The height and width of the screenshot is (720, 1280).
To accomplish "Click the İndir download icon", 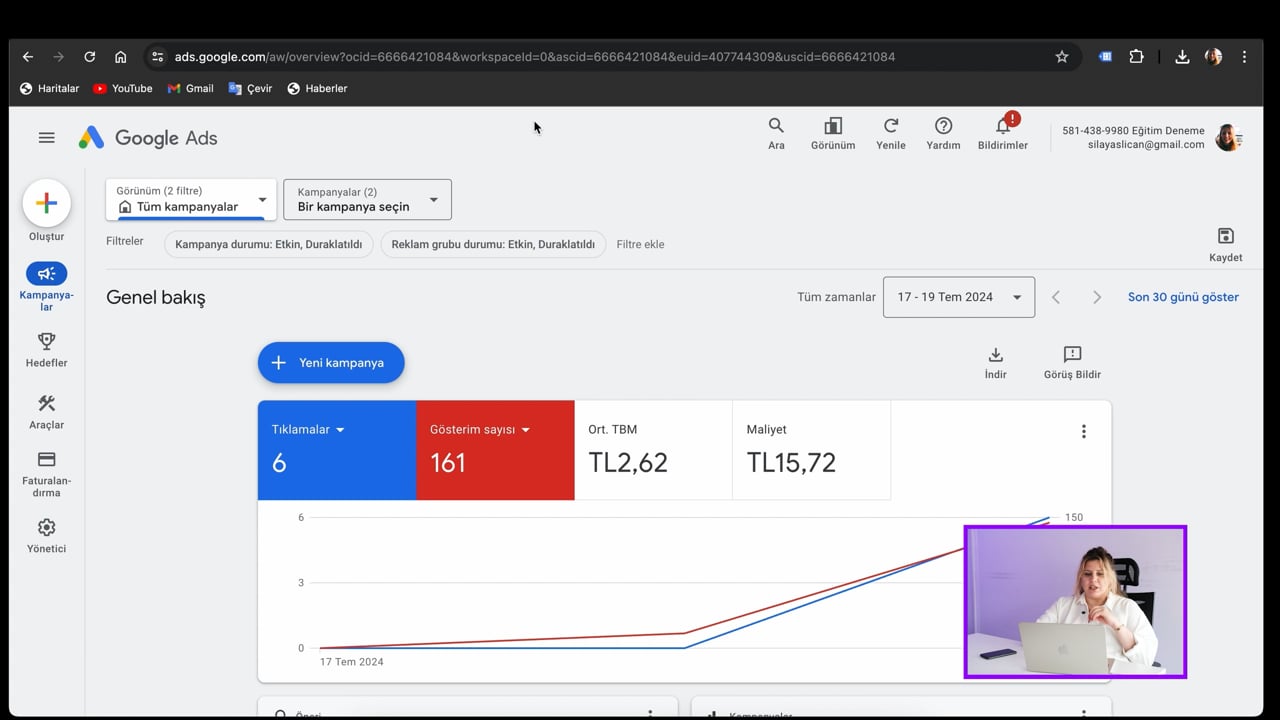I will tap(995, 363).
